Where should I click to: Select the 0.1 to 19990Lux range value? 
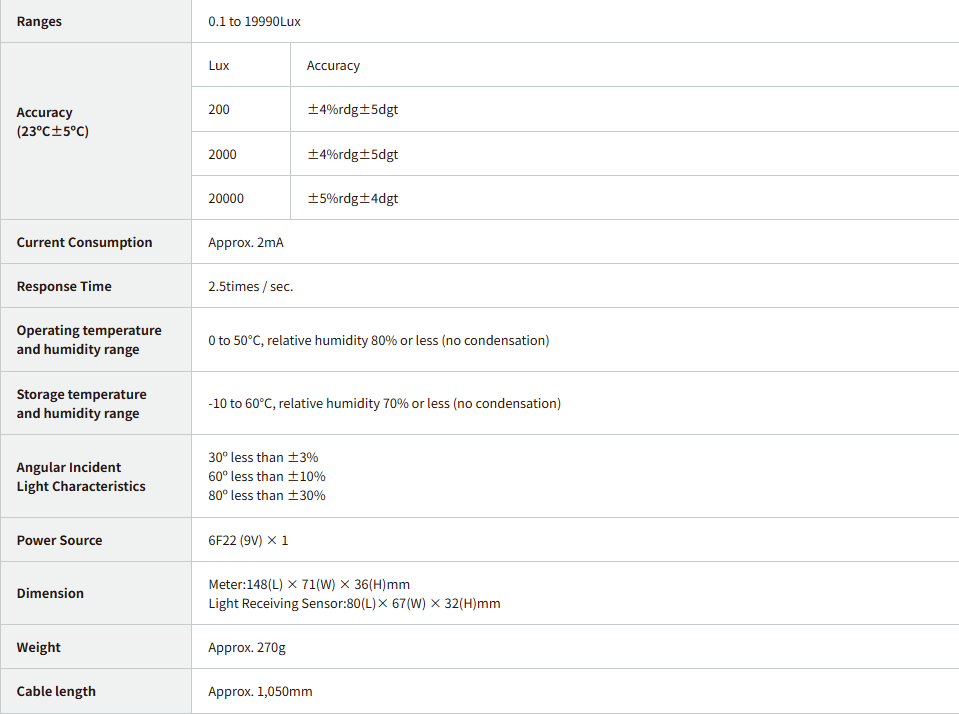(254, 21)
